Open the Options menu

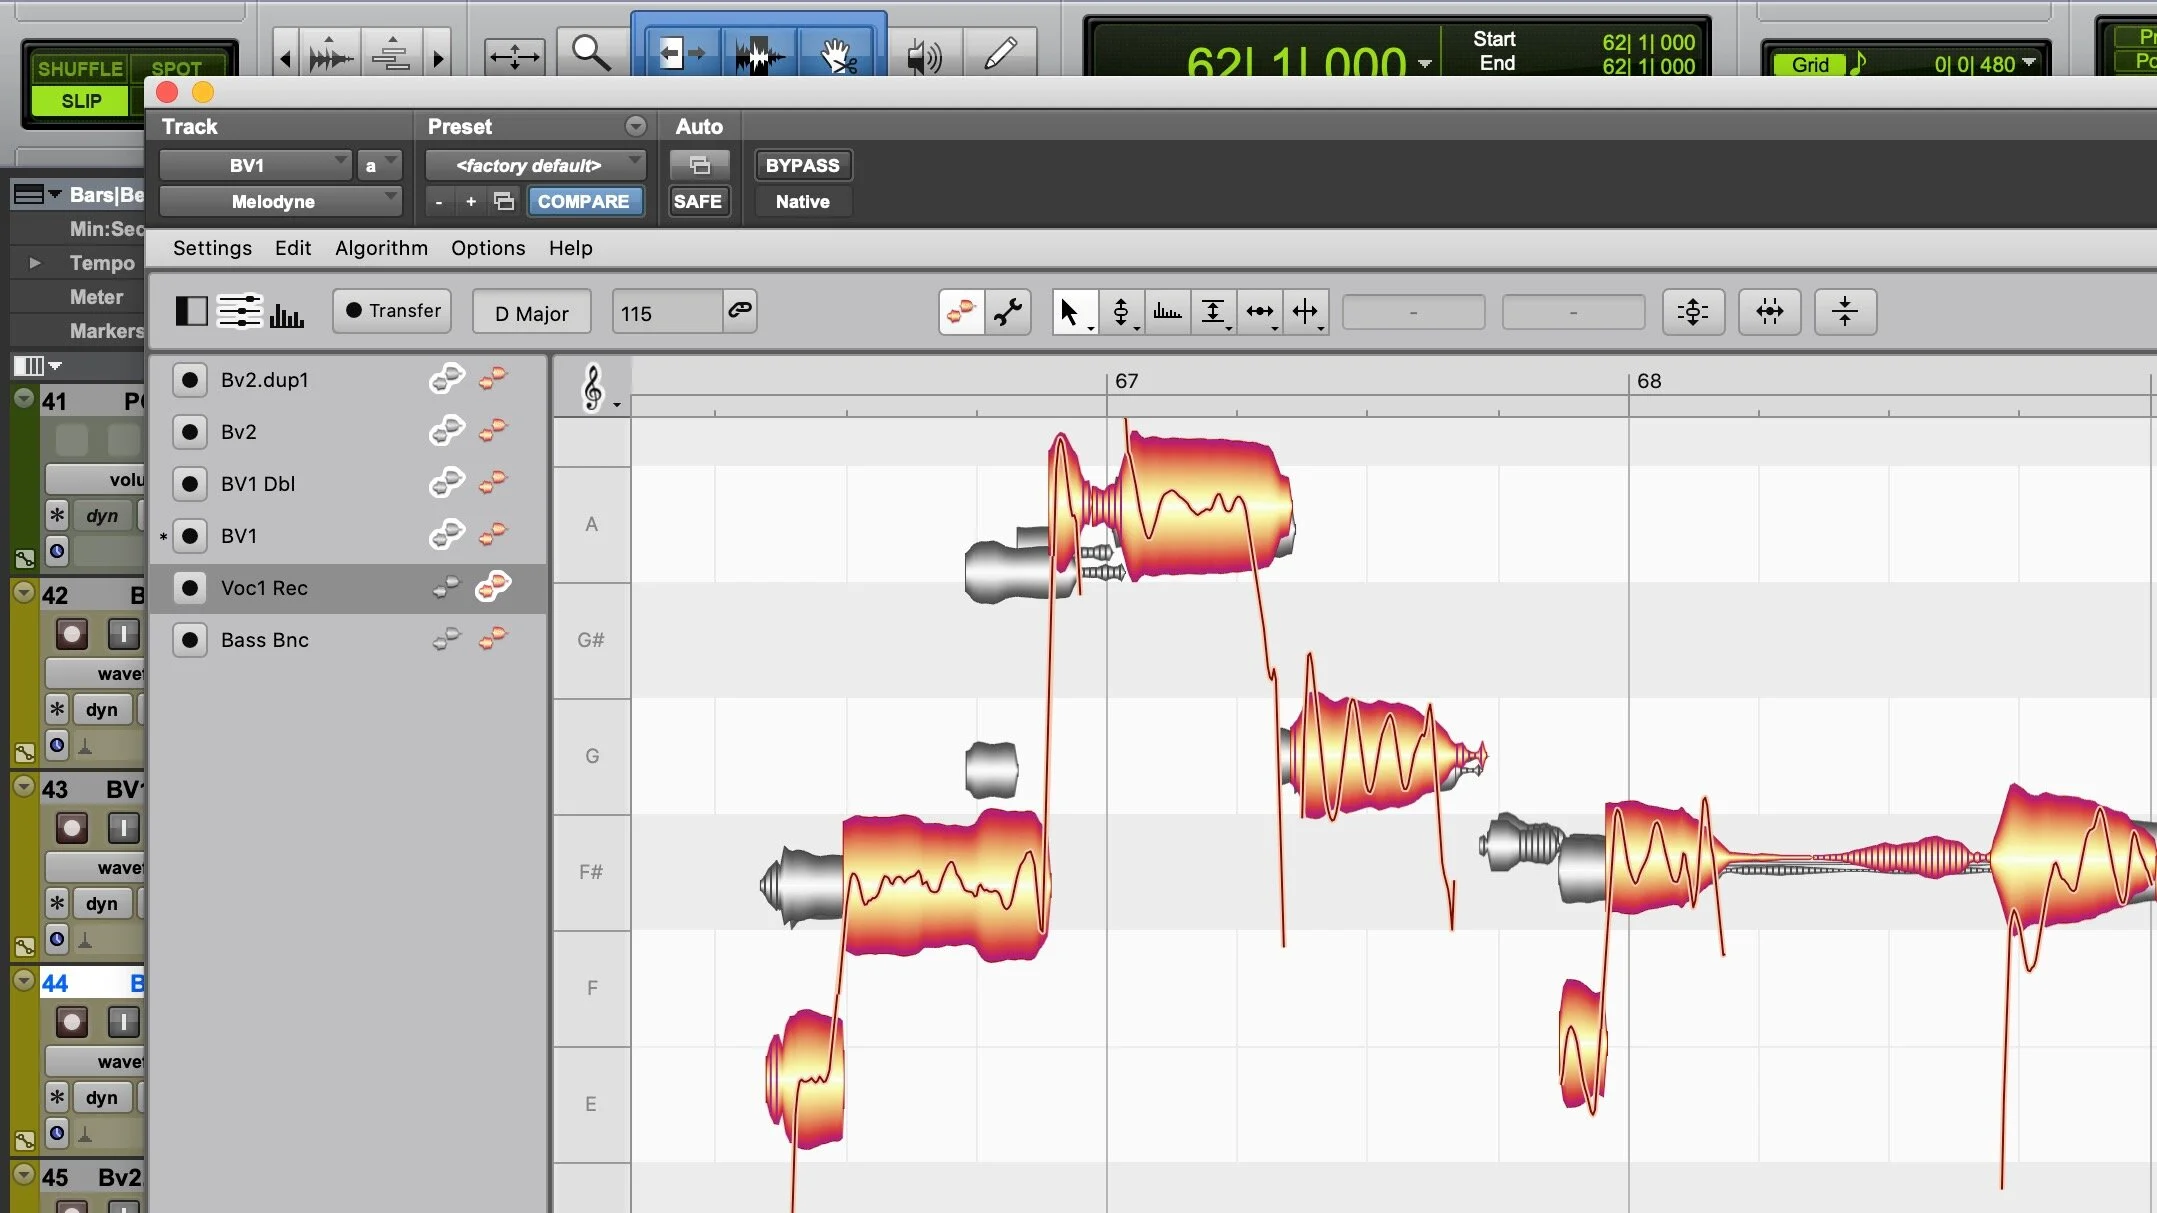tap(487, 248)
